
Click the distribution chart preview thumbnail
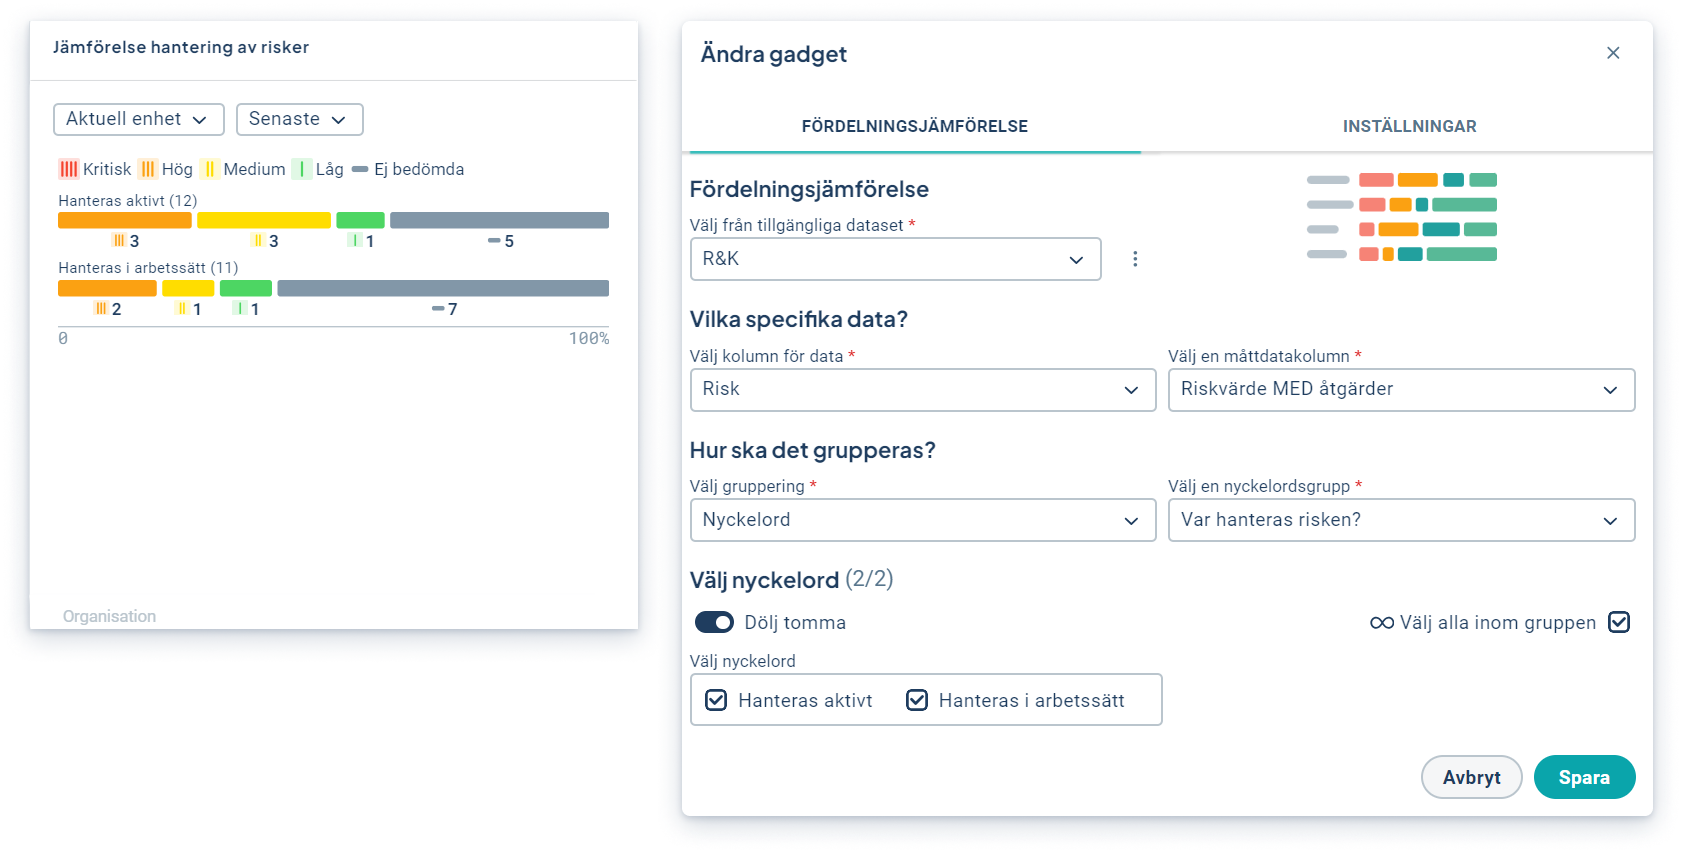click(1402, 217)
